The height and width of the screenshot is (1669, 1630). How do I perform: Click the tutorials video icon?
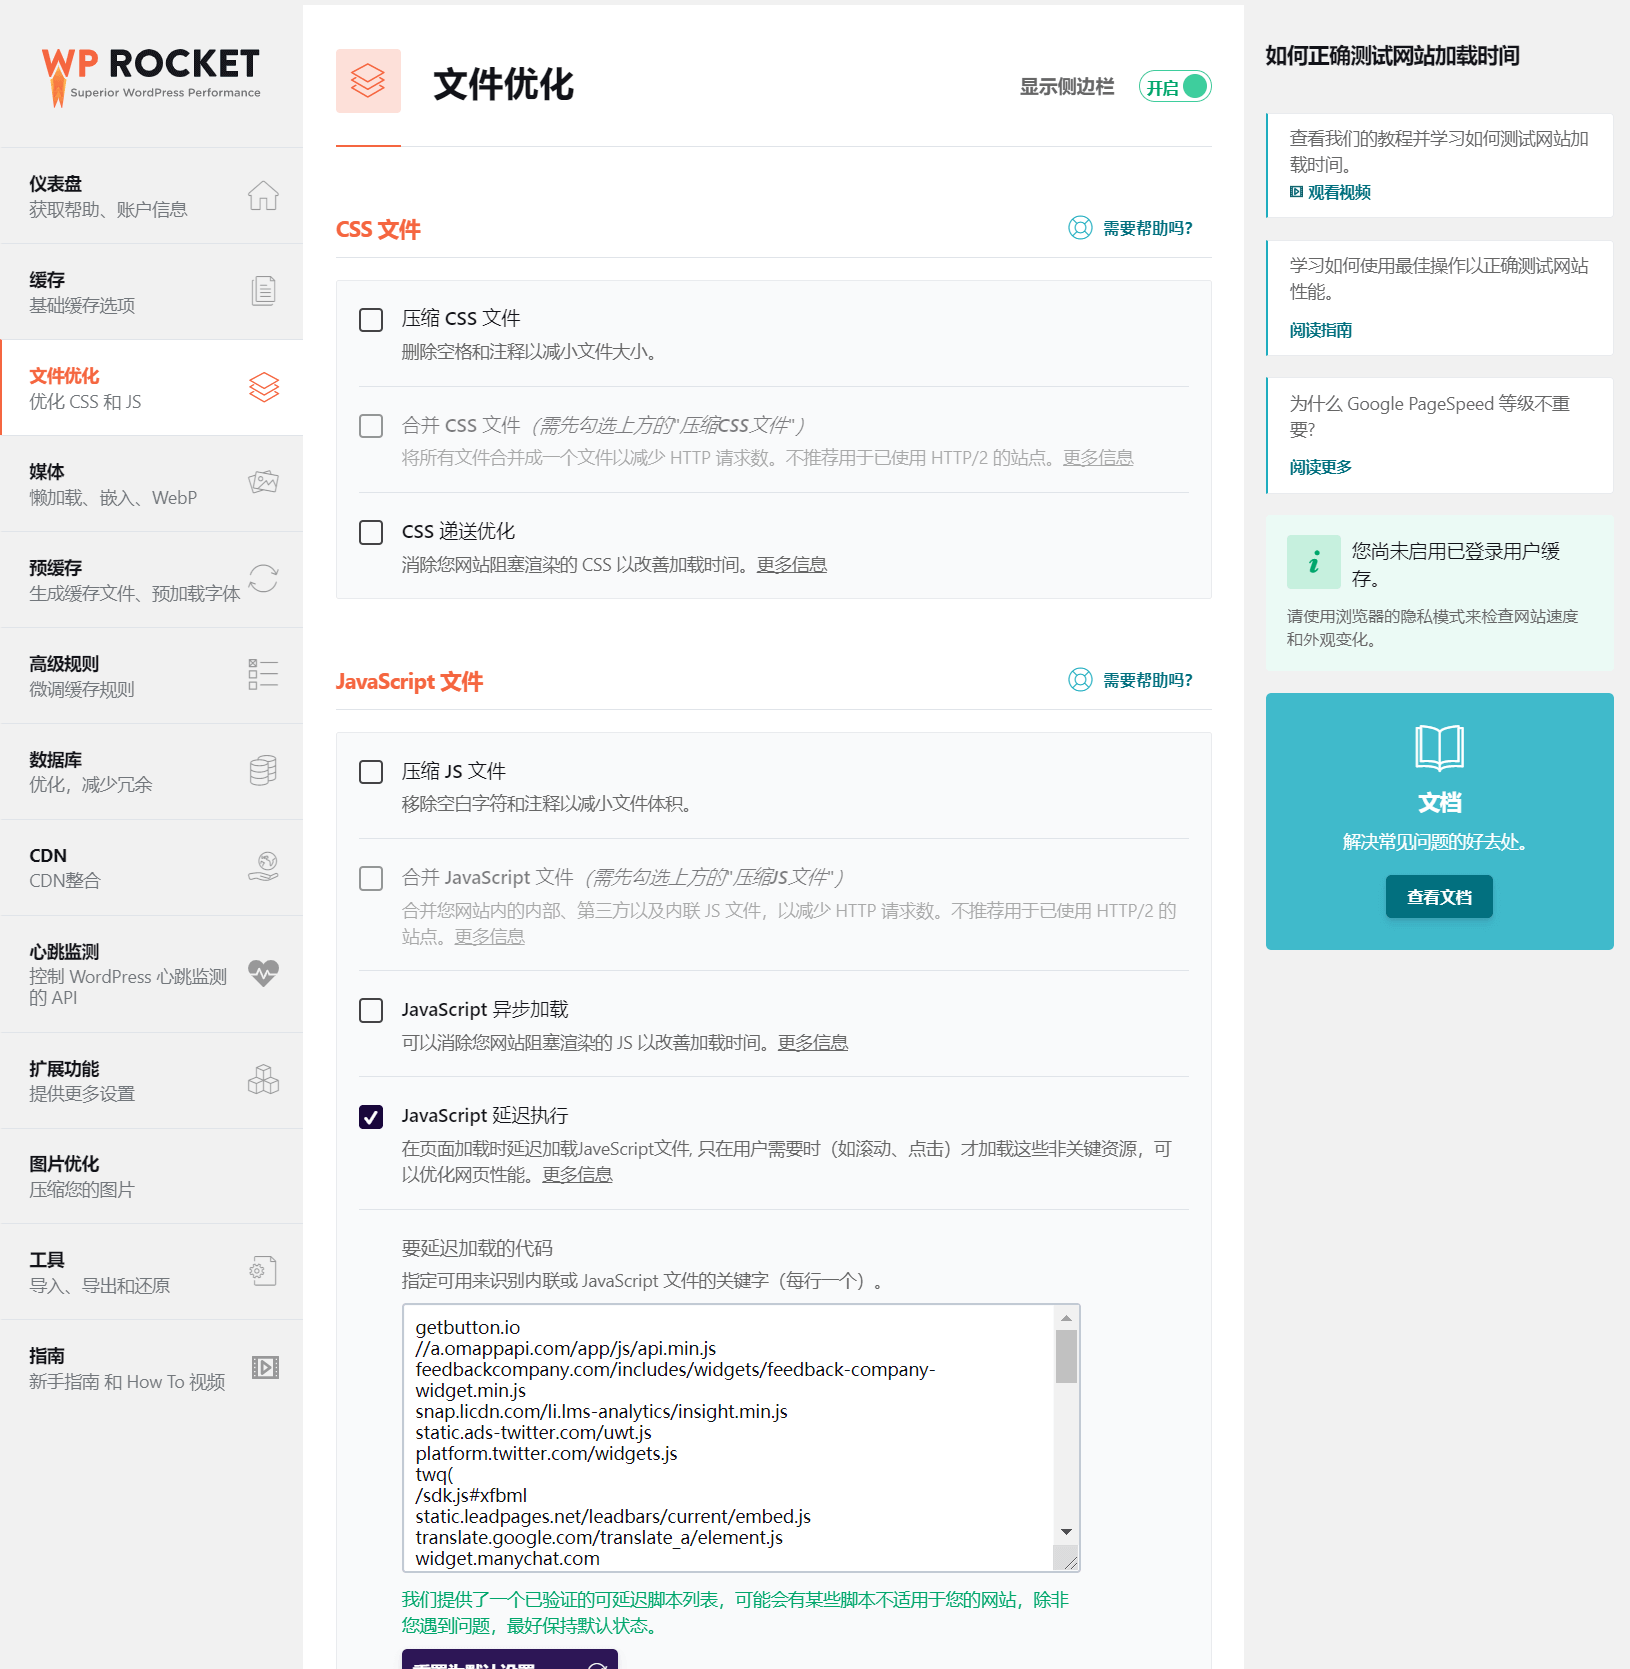click(x=265, y=1367)
